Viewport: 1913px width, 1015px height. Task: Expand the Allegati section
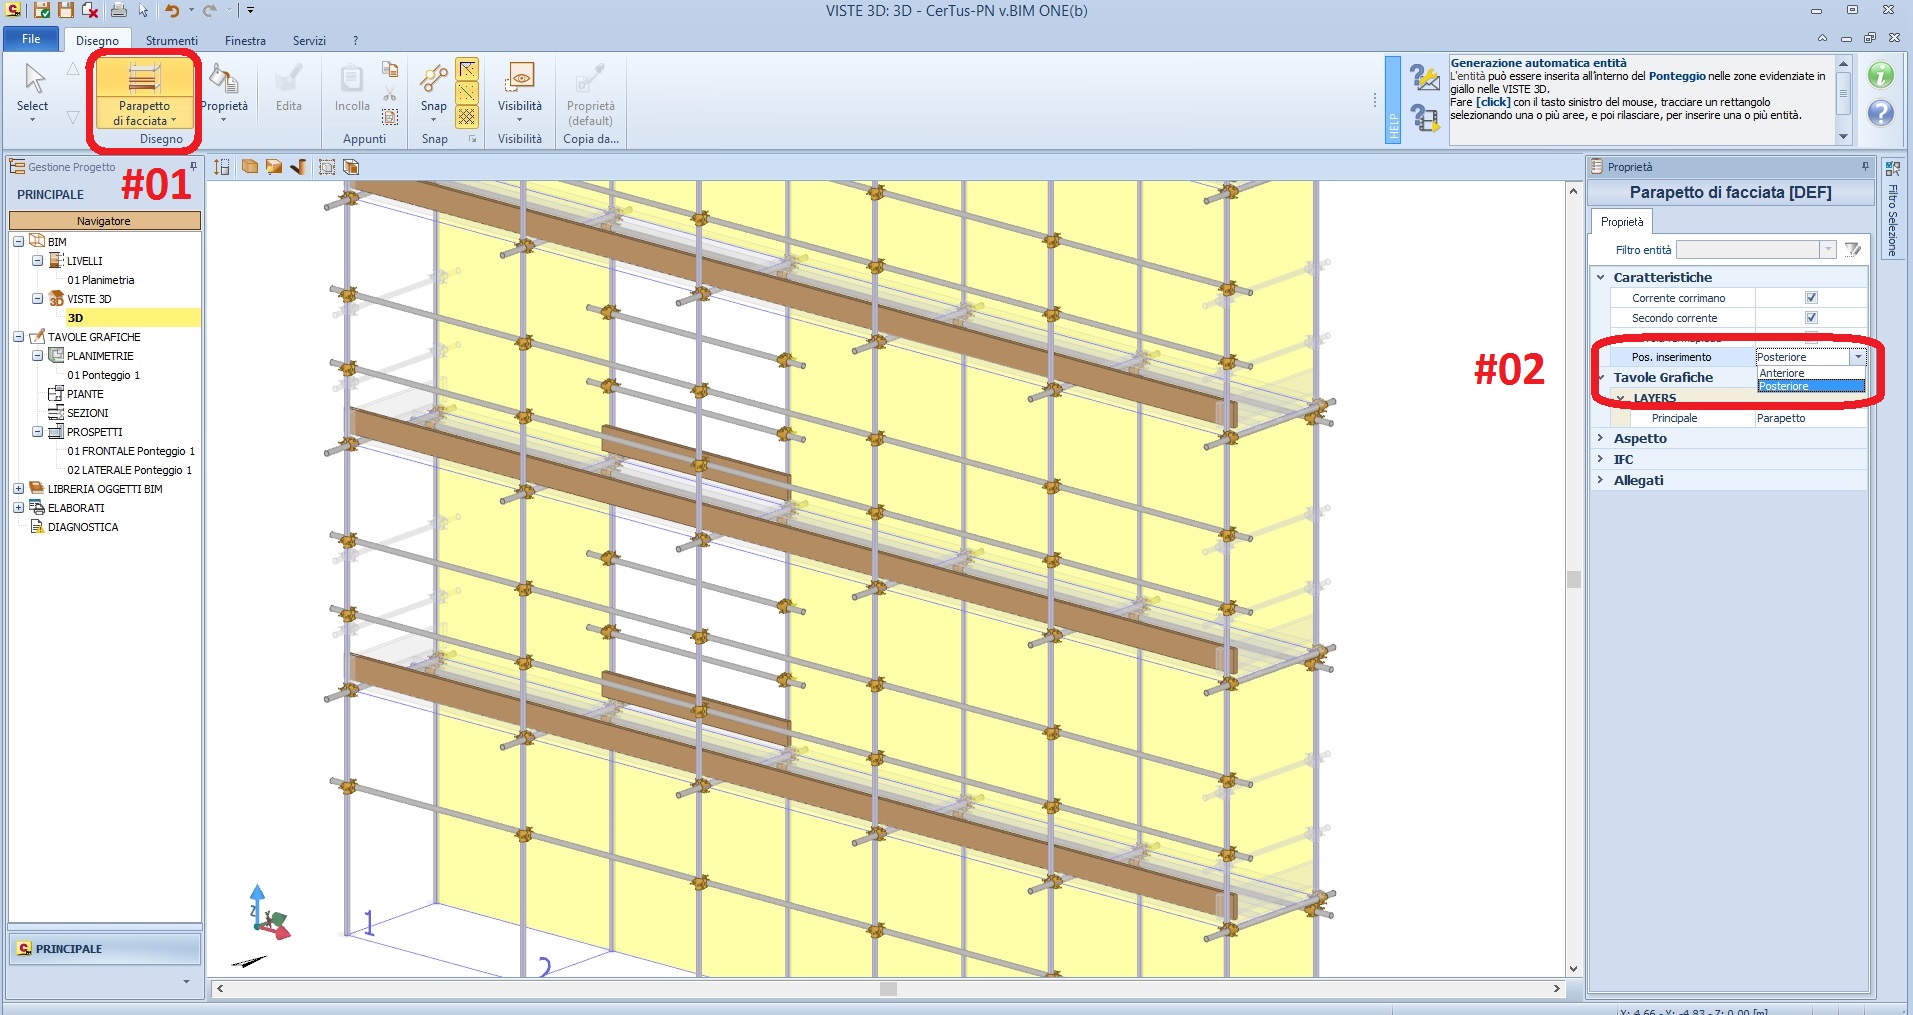[1601, 480]
